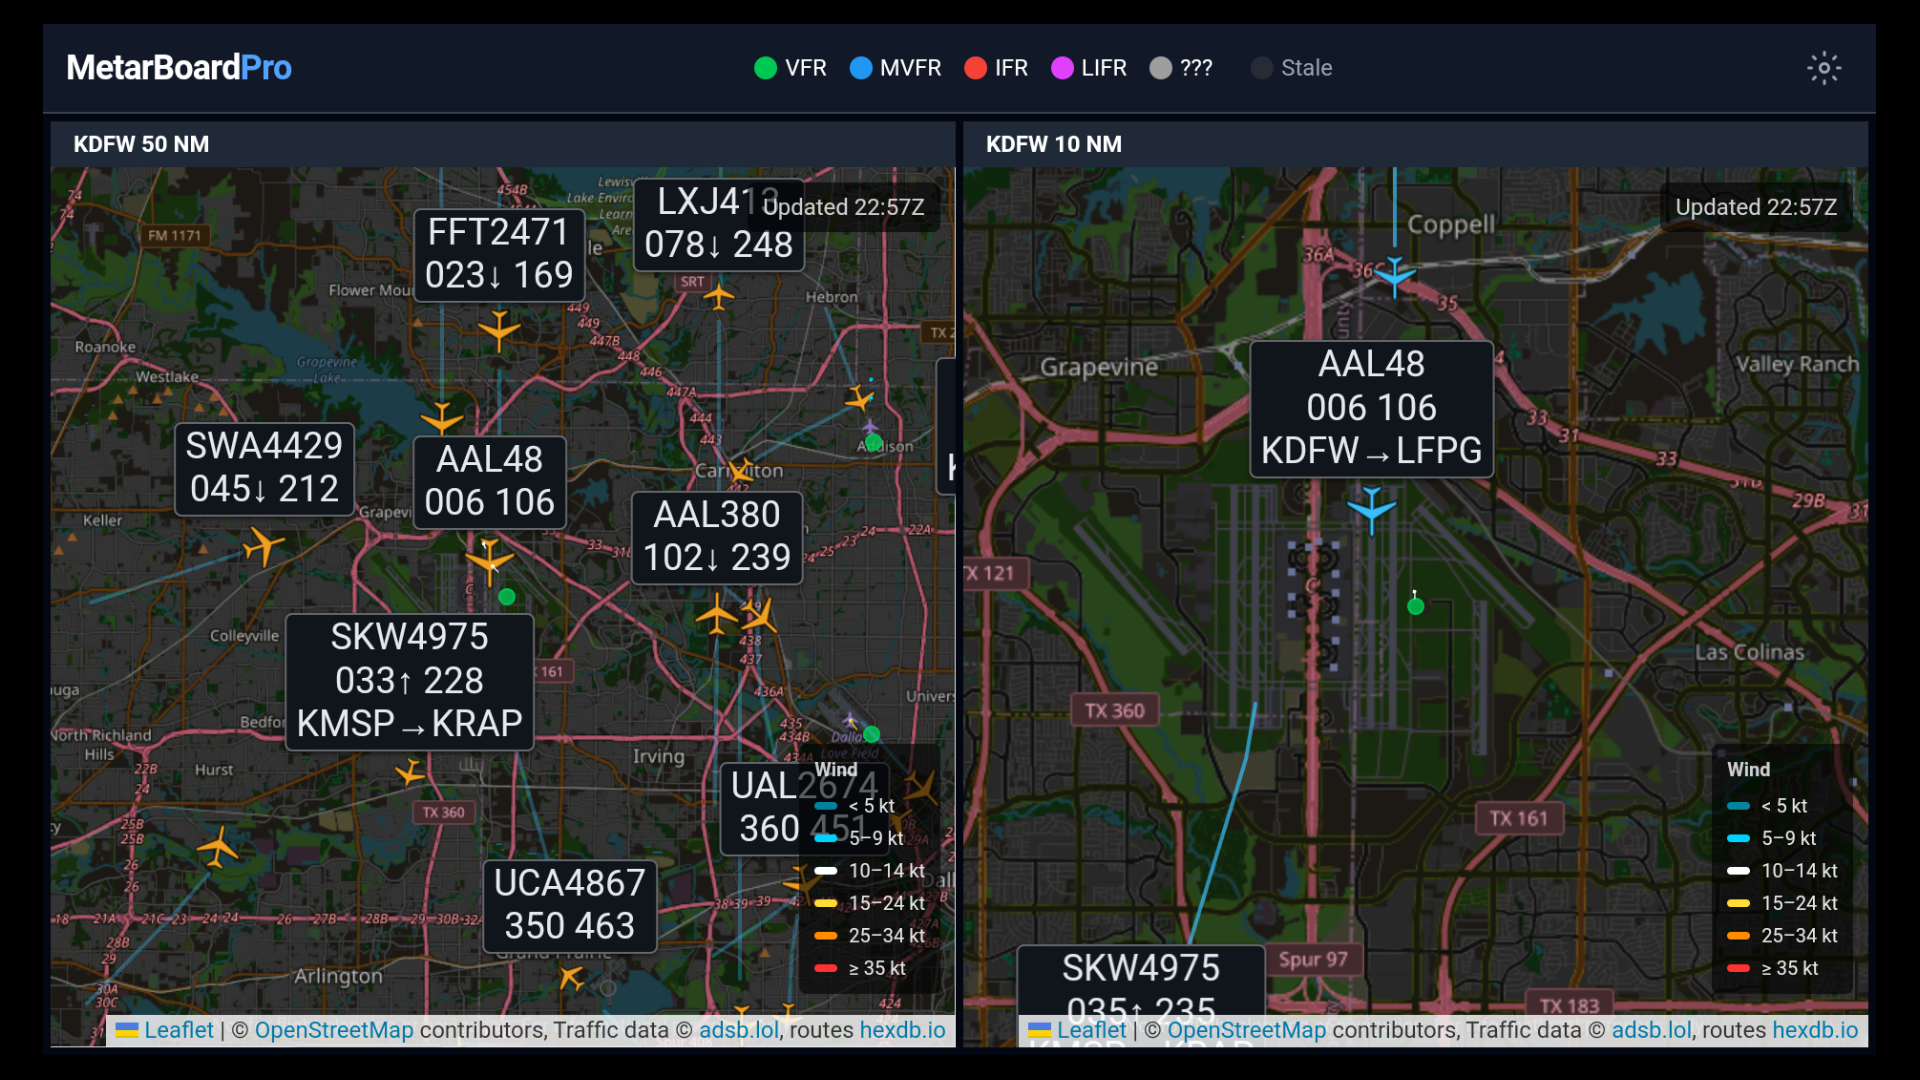Click the gray unknown ??? legend dot
Image resolution: width=1920 pixels, height=1080 pixels.
point(1160,68)
